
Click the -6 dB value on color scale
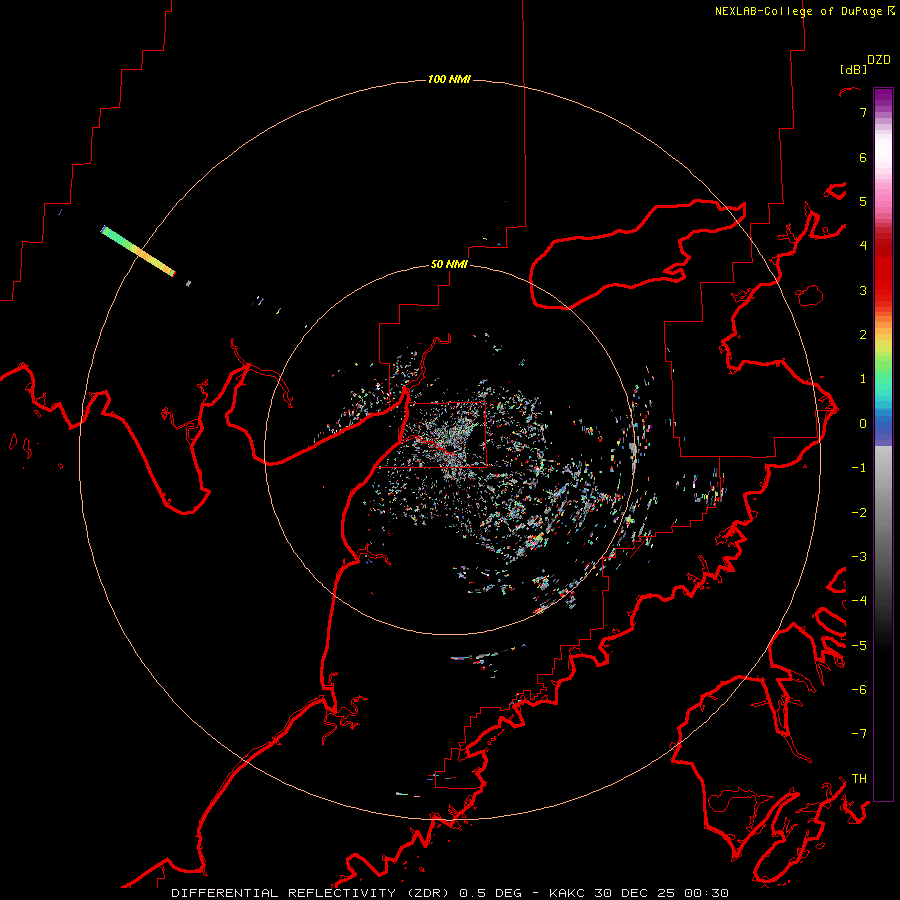tap(859, 690)
